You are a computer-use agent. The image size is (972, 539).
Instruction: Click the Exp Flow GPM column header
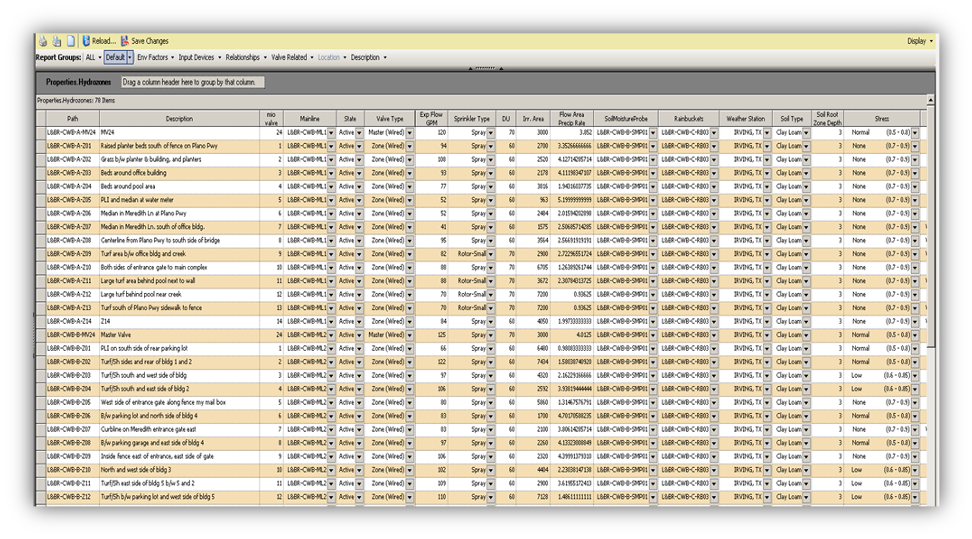431,118
